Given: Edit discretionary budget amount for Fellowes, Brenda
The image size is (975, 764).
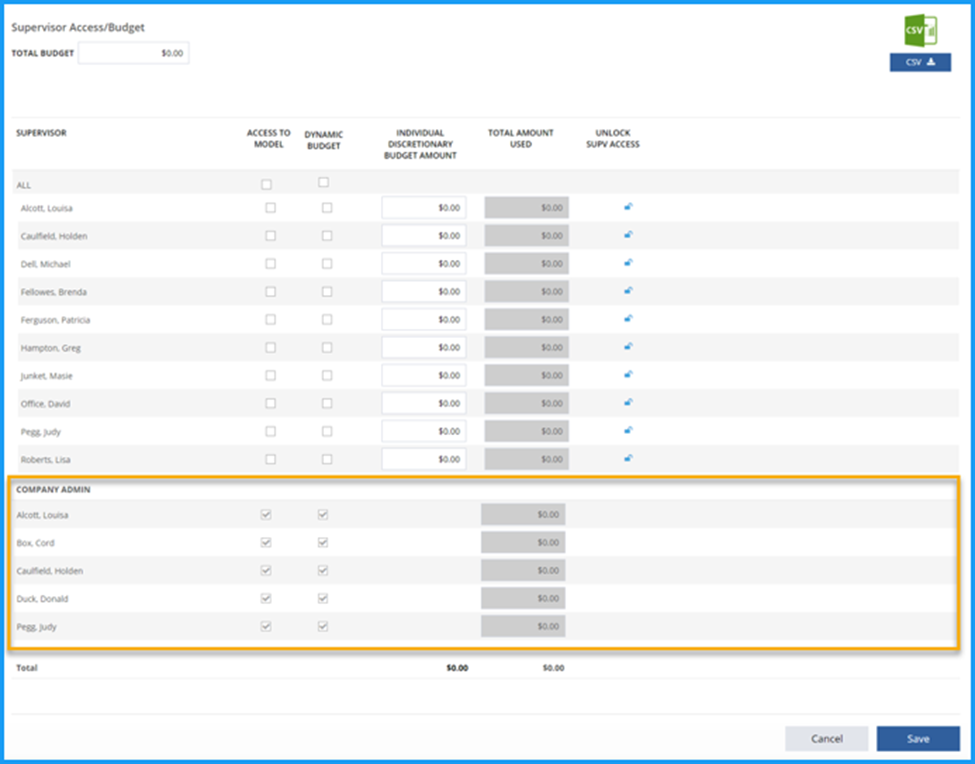Looking at the screenshot, I should 424,292.
